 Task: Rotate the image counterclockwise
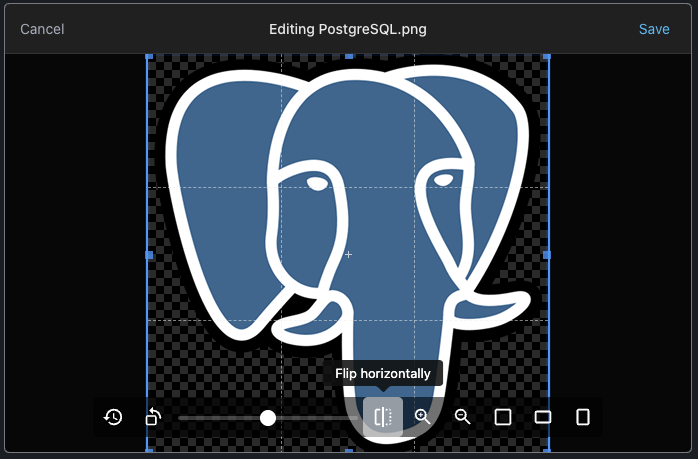point(153,417)
